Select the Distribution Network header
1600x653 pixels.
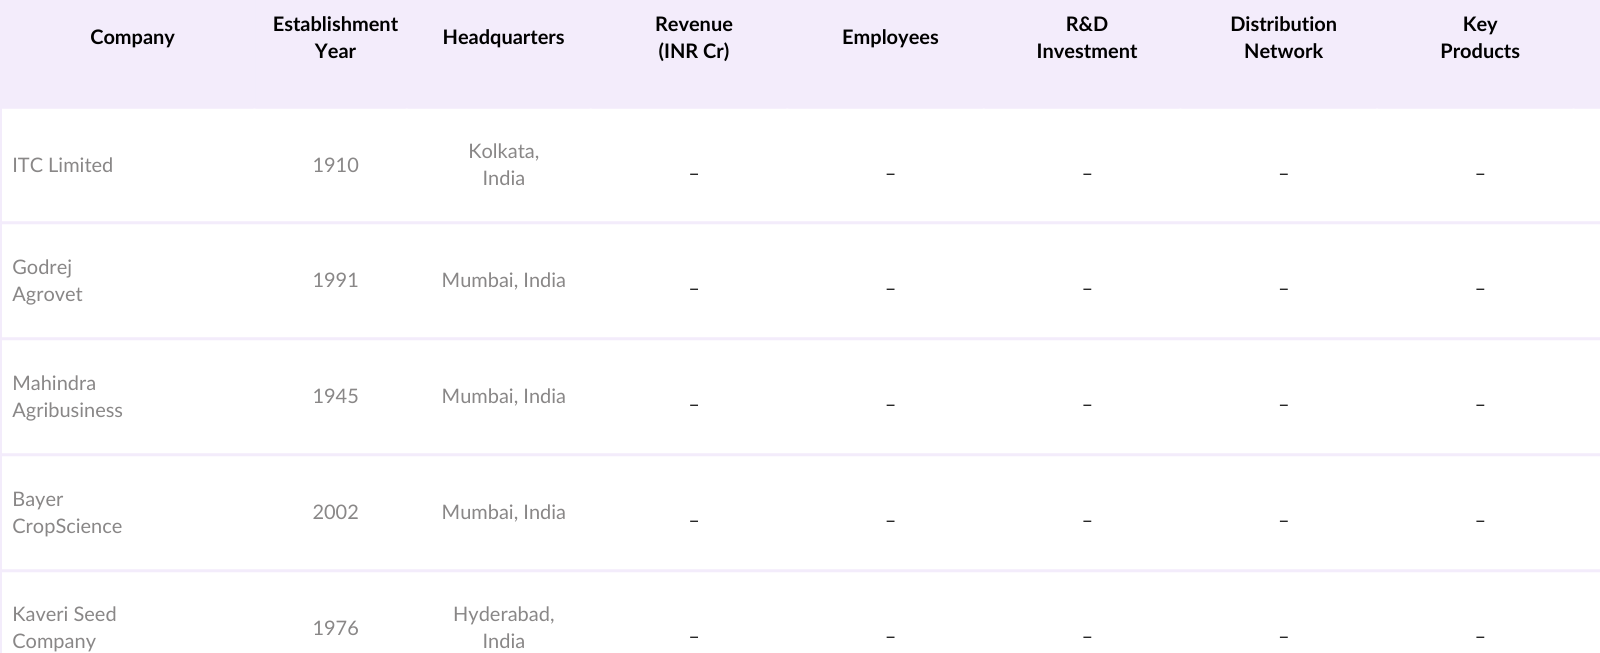[1283, 37]
